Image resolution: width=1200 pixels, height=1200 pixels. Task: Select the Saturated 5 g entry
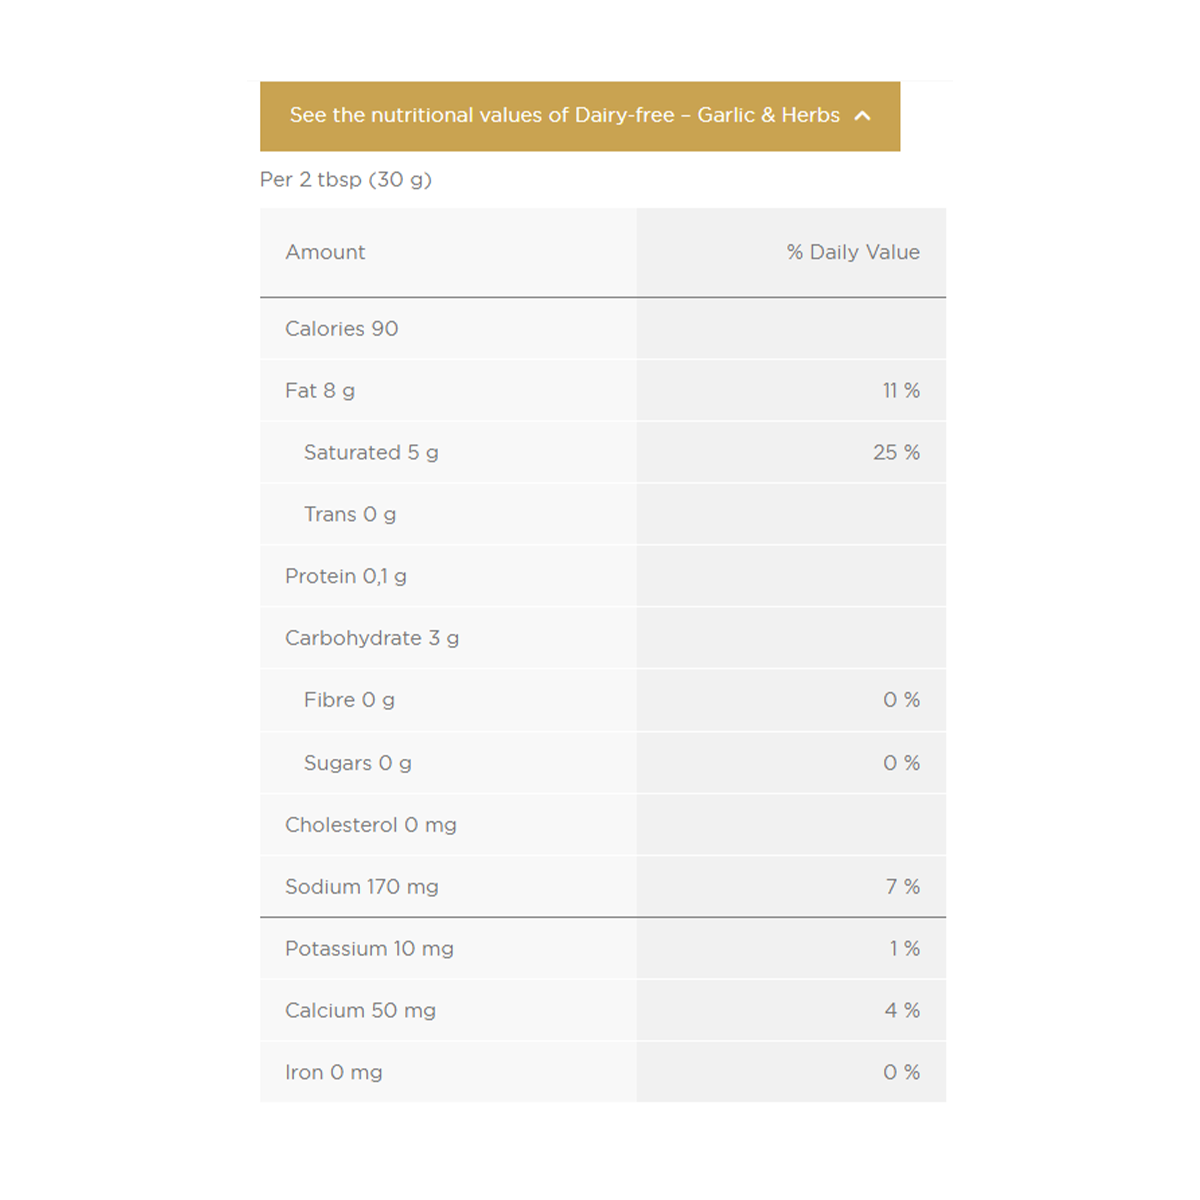pos(371,453)
